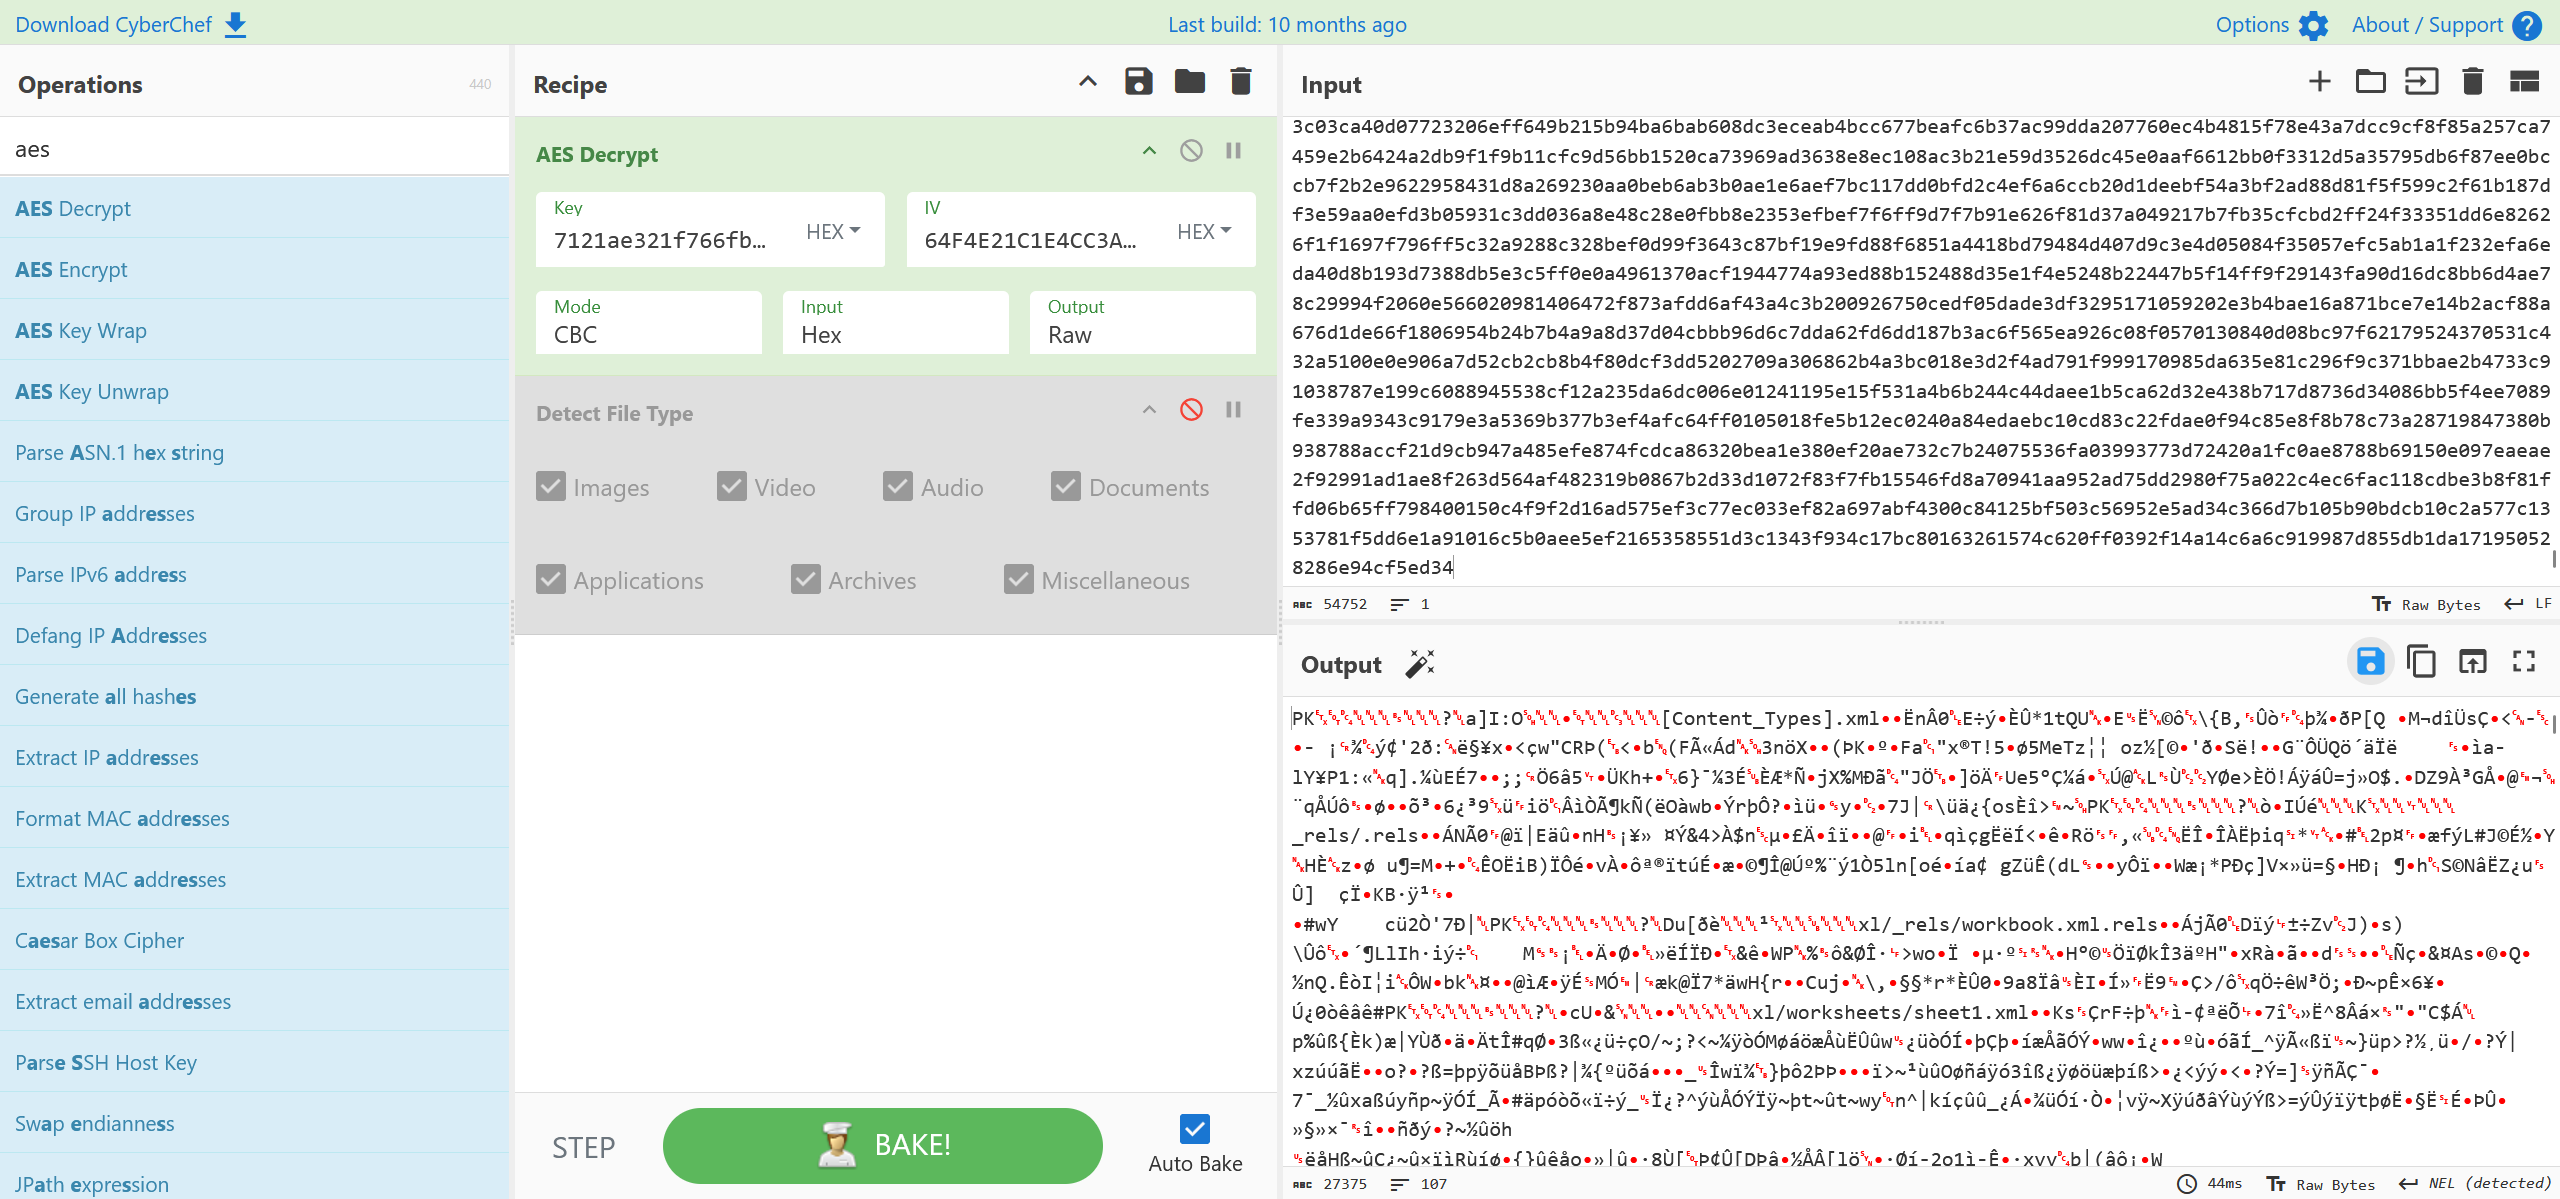The width and height of the screenshot is (2560, 1199).
Task: Open the IV format HEX dropdown
Action: (1204, 231)
